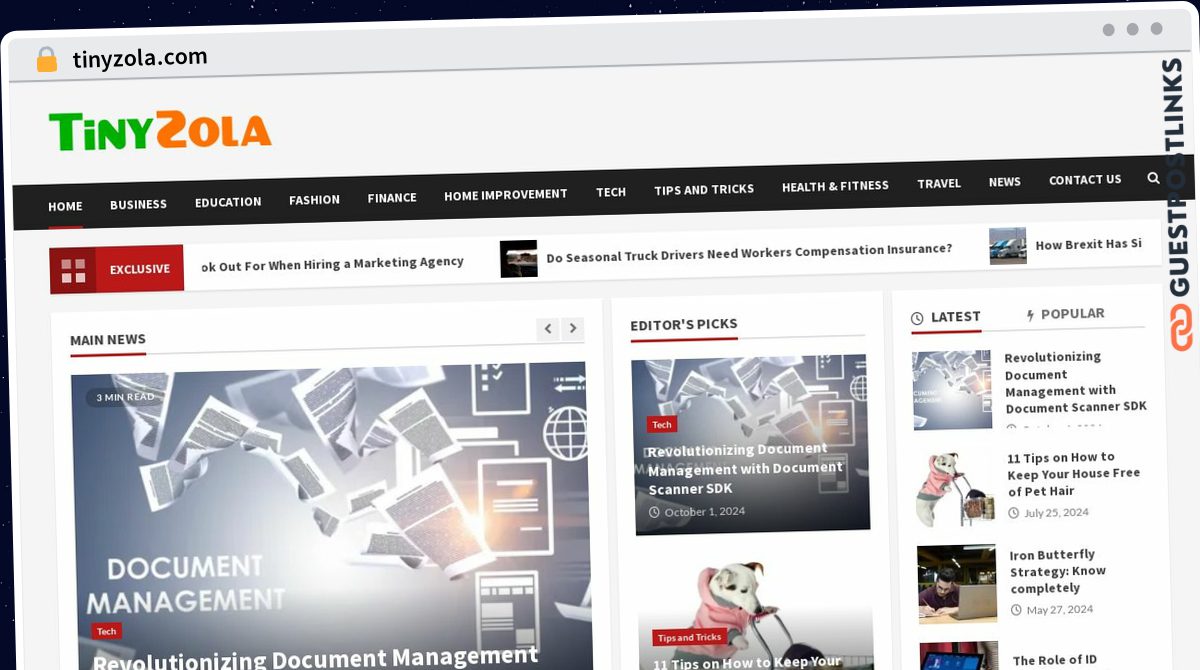
Task: Open sidebar article Revolutionizing Document Management
Action: pos(1076,382)
